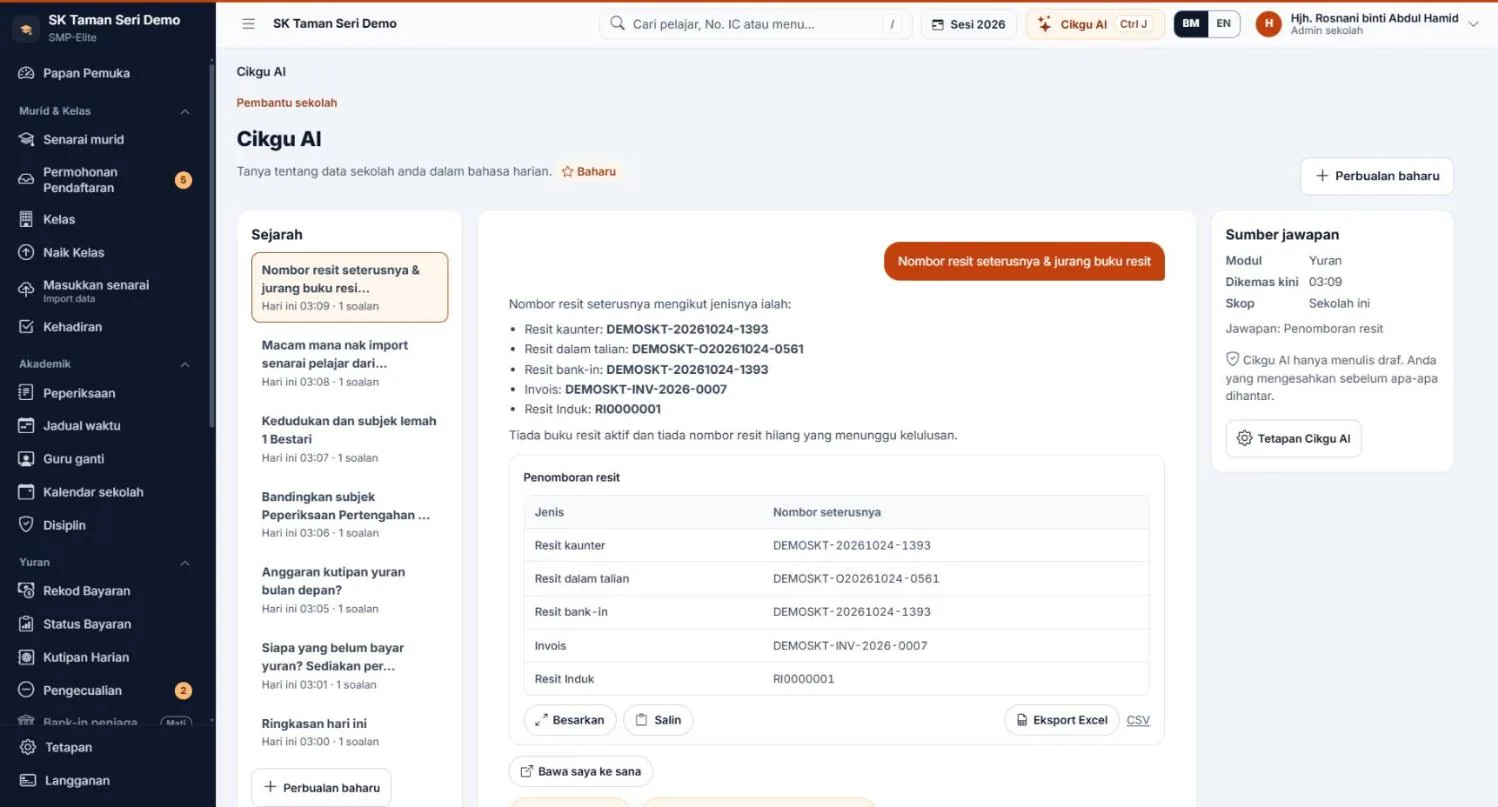Collapse the Murid & Kelas section

(185, 111)
